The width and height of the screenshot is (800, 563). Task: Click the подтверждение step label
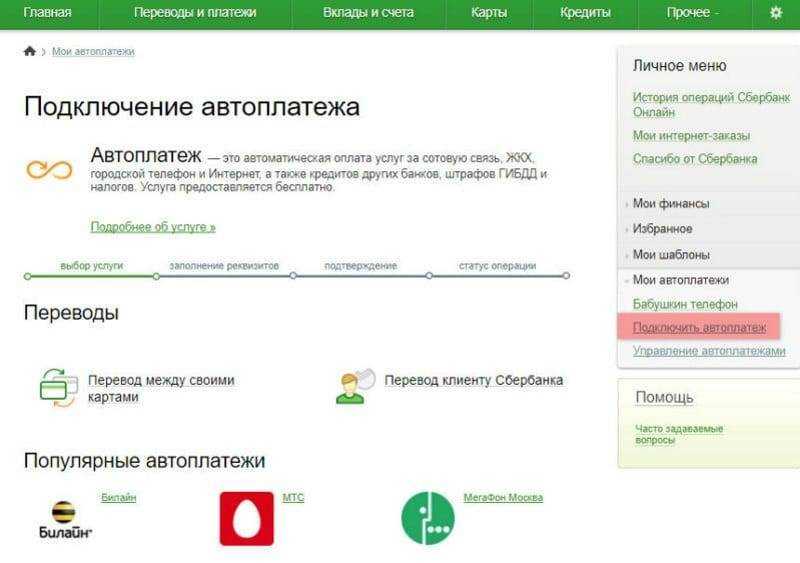(x=361, y=266)
